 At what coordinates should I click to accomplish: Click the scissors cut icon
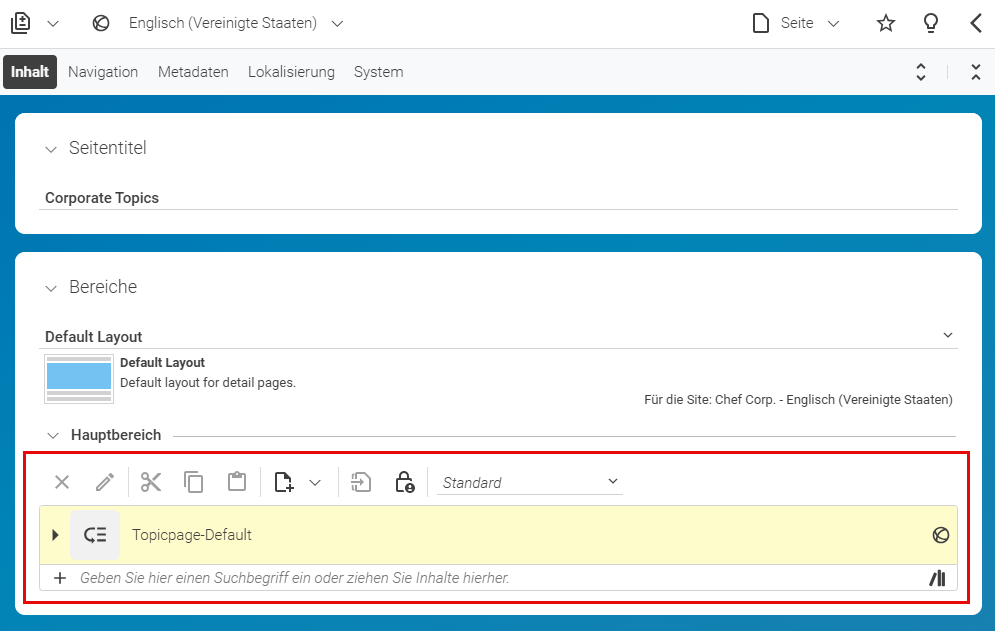pyautogui.click(x=151, y=482)
